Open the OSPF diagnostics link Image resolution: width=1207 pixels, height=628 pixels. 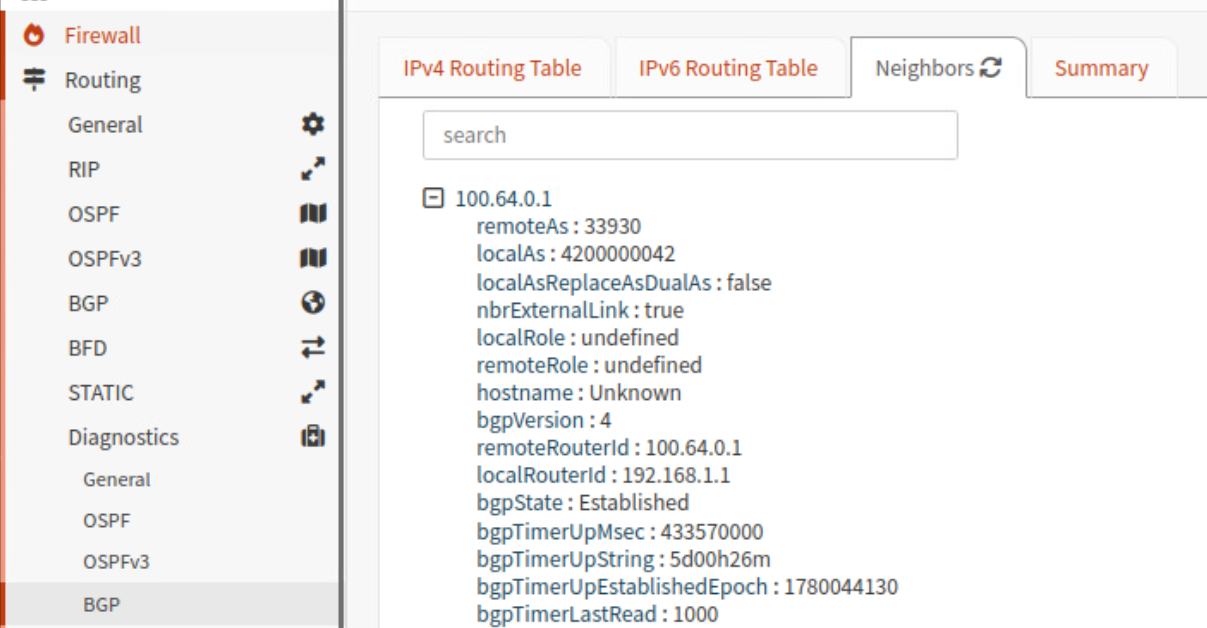point(107,521)
